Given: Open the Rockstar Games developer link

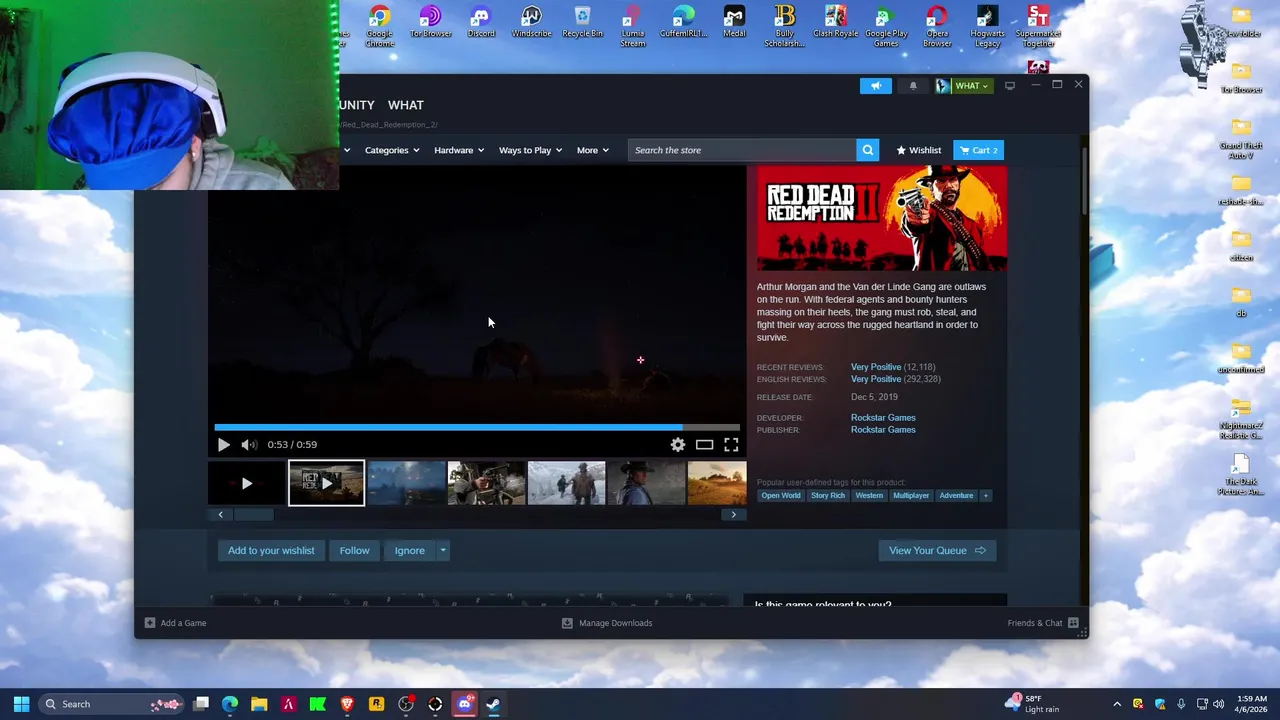Looking at the screenshot, I should [x=883, y=418].
